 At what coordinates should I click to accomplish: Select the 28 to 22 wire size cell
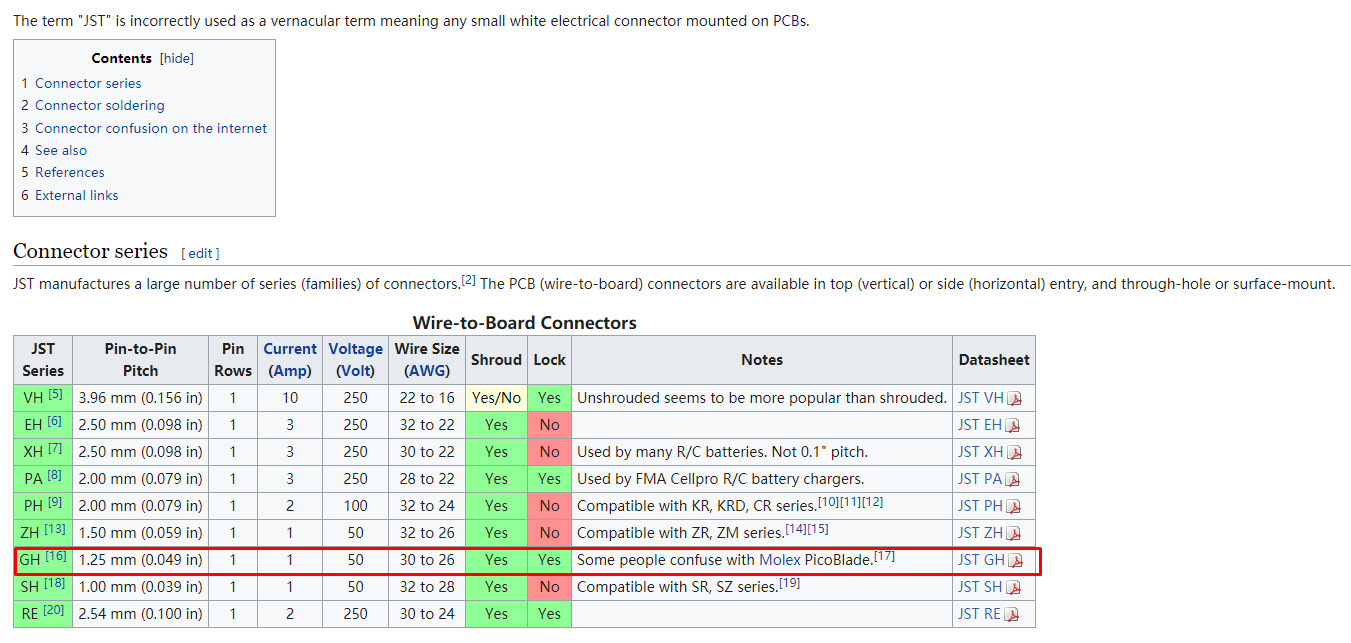(x=427, y=479)
